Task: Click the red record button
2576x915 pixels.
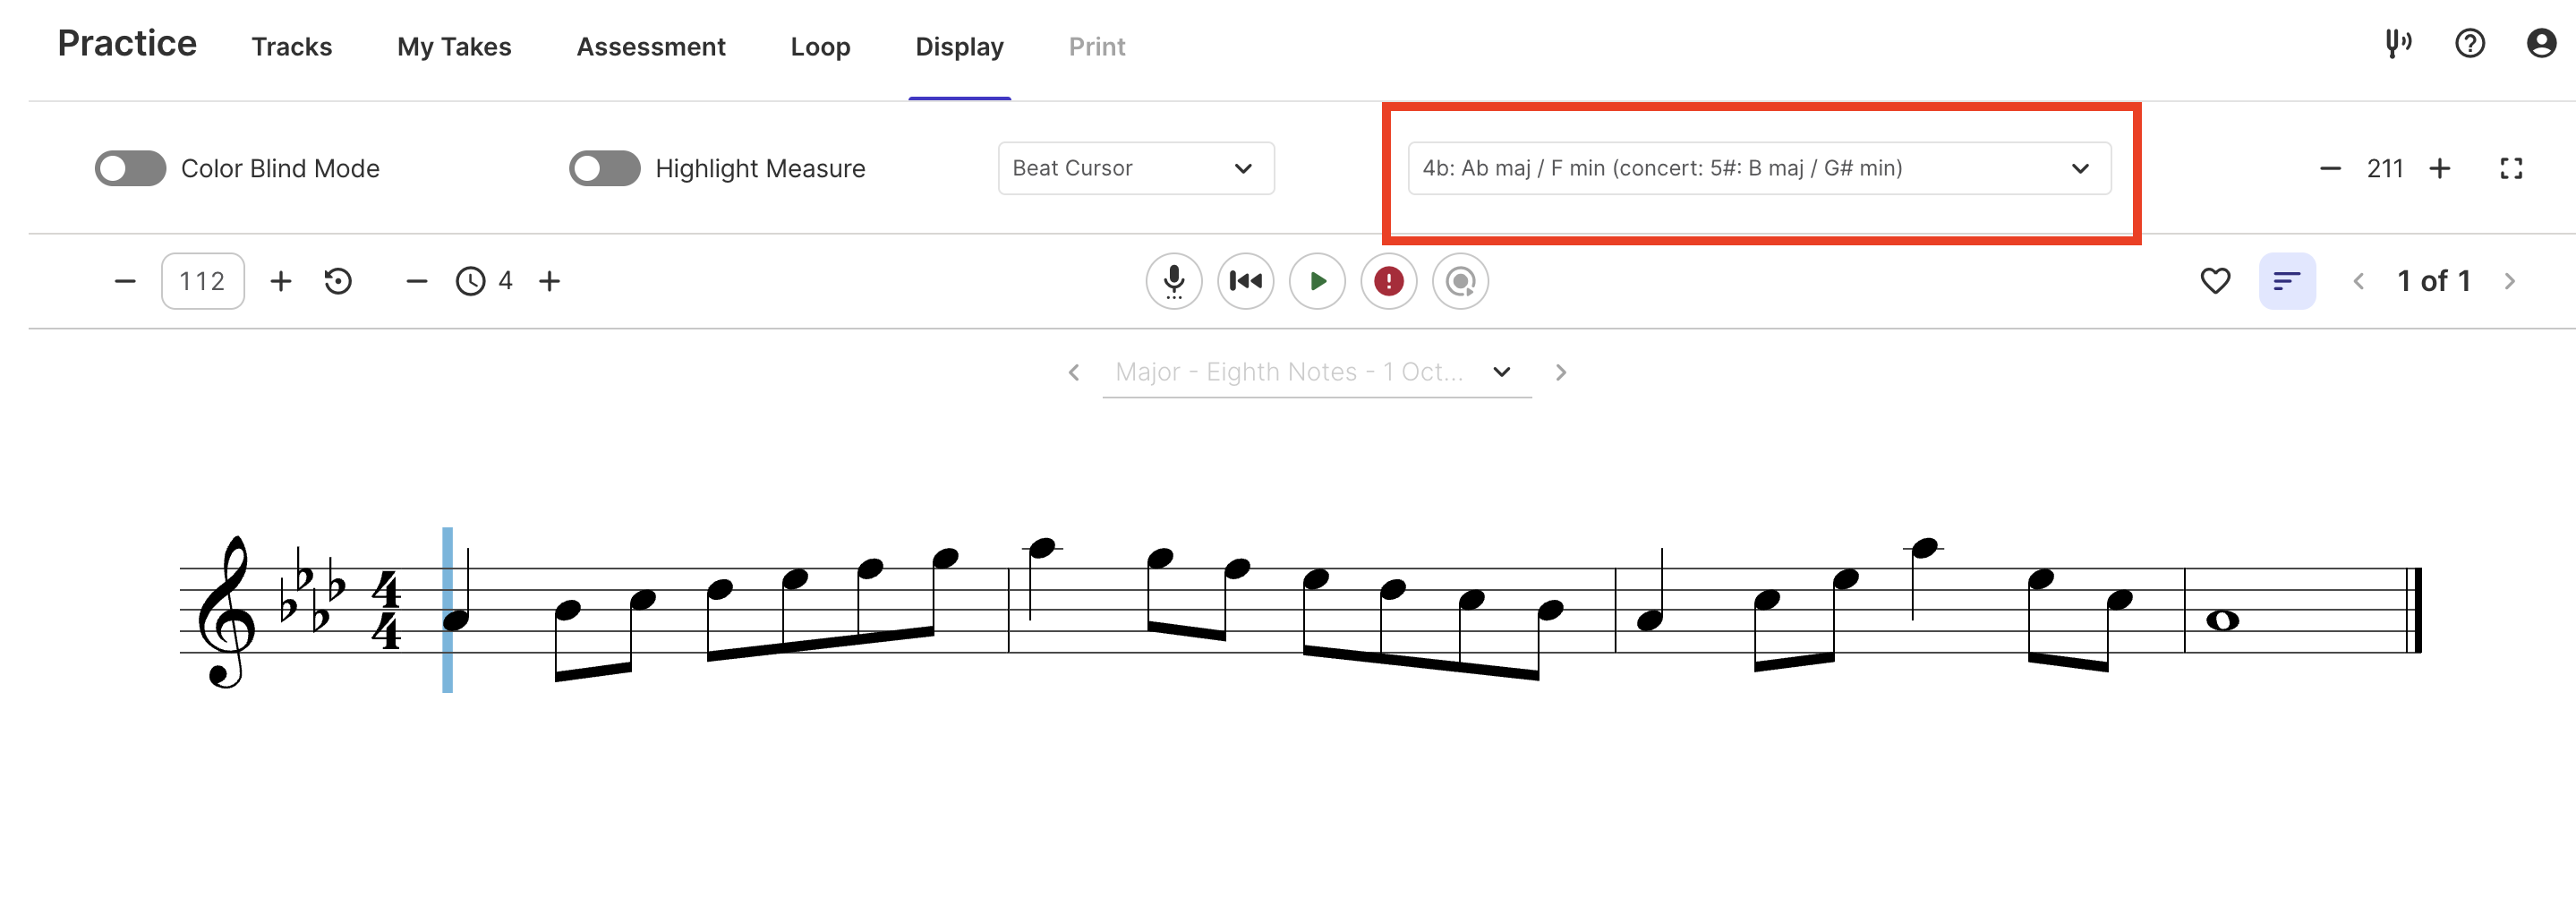Action: tap(1388, 282)
